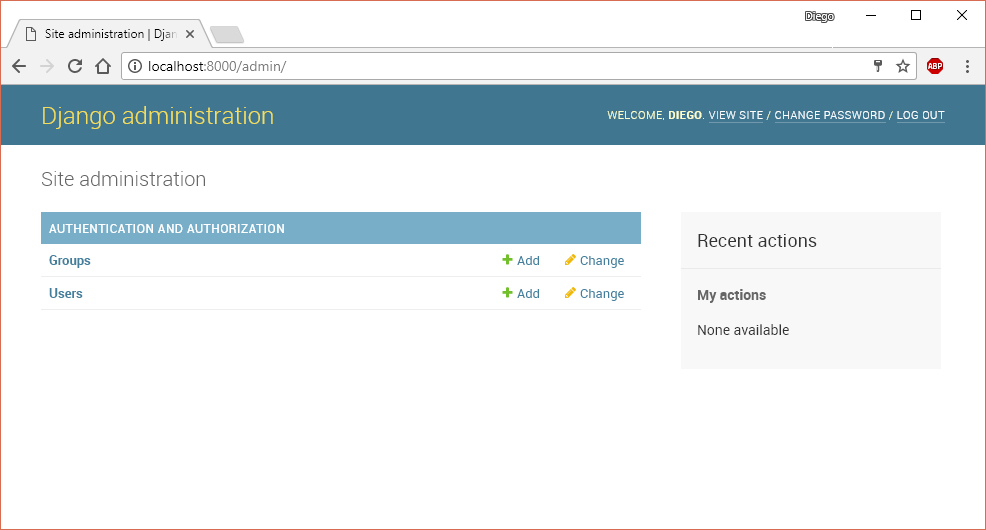Minimize the browser window

(x=871, y=16)
